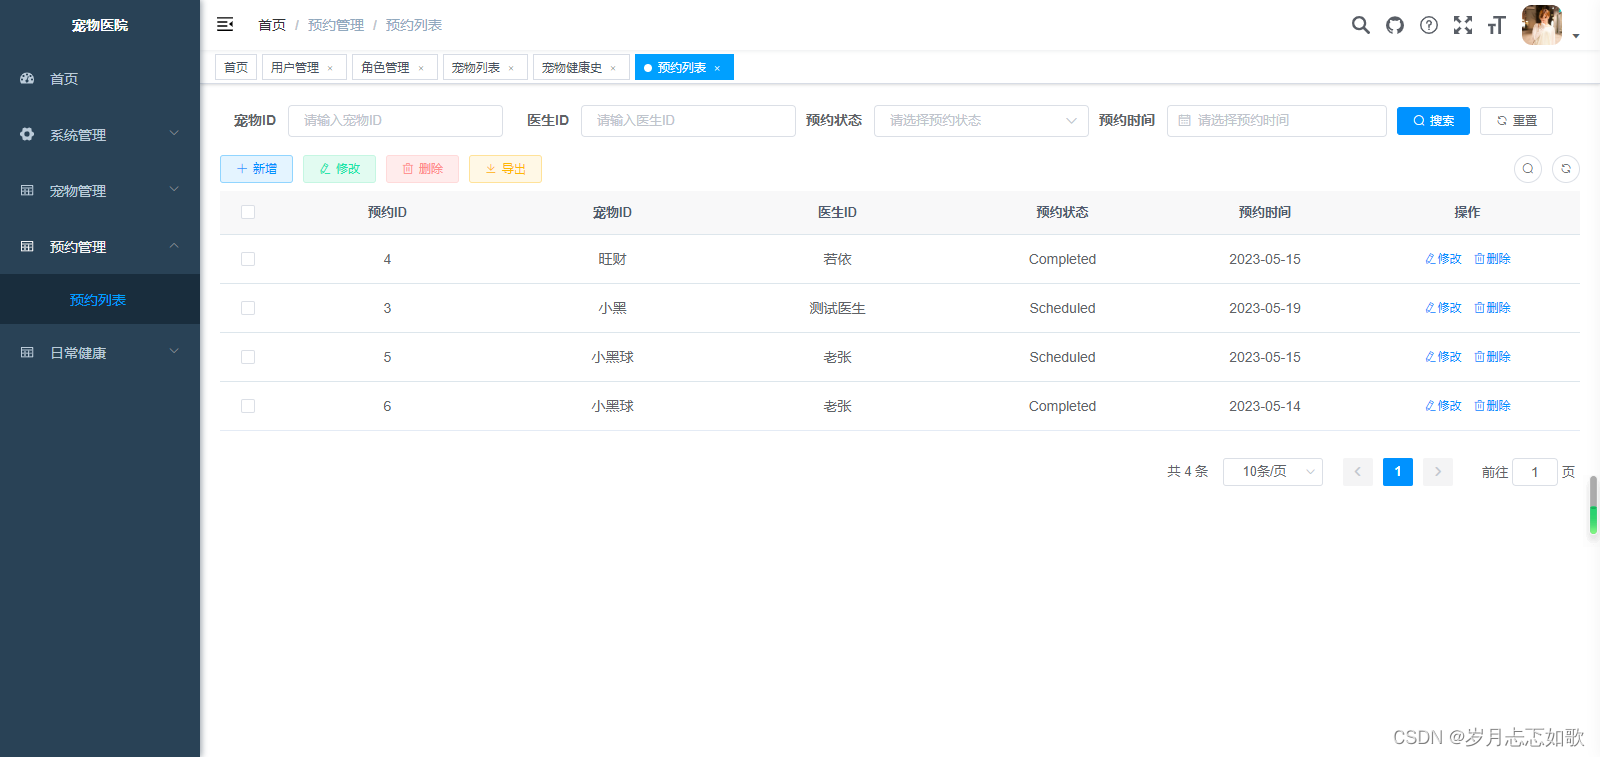Close the active 预约列表 tab
This screenshot has width=1600, height=757.
coord(717,68)
